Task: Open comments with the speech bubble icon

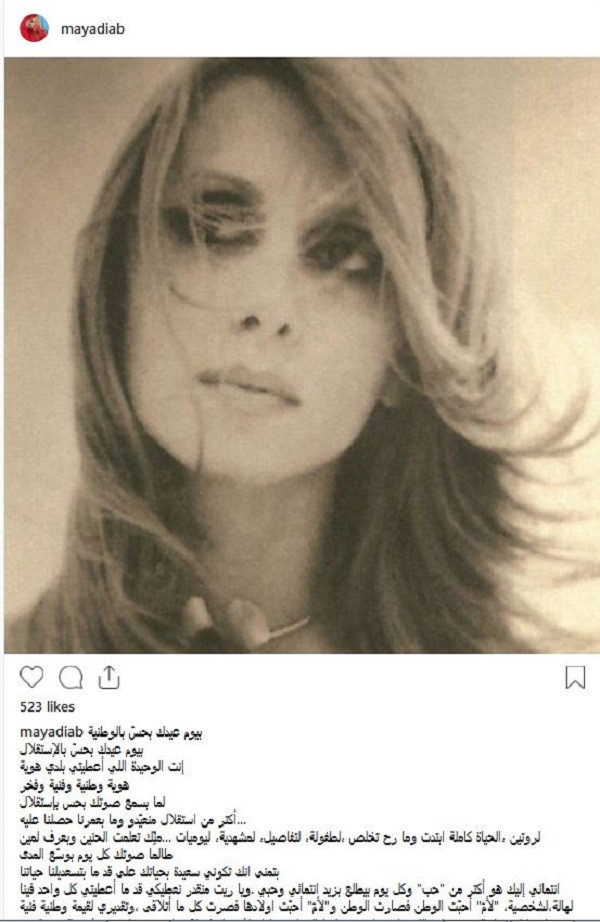Action: [71, 677]
